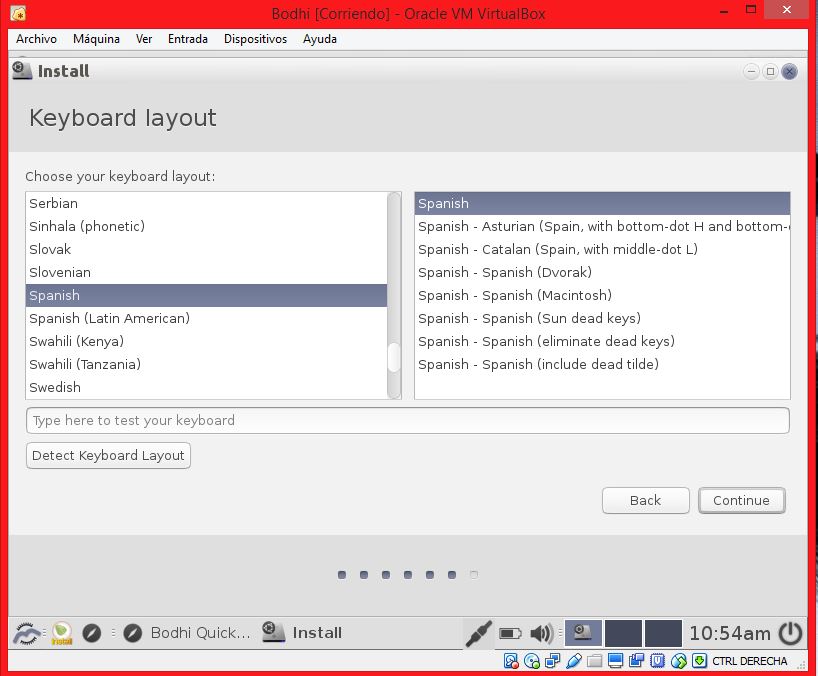Open the Ayuda menu
This screenshot has height=676, width=818.
320,39
